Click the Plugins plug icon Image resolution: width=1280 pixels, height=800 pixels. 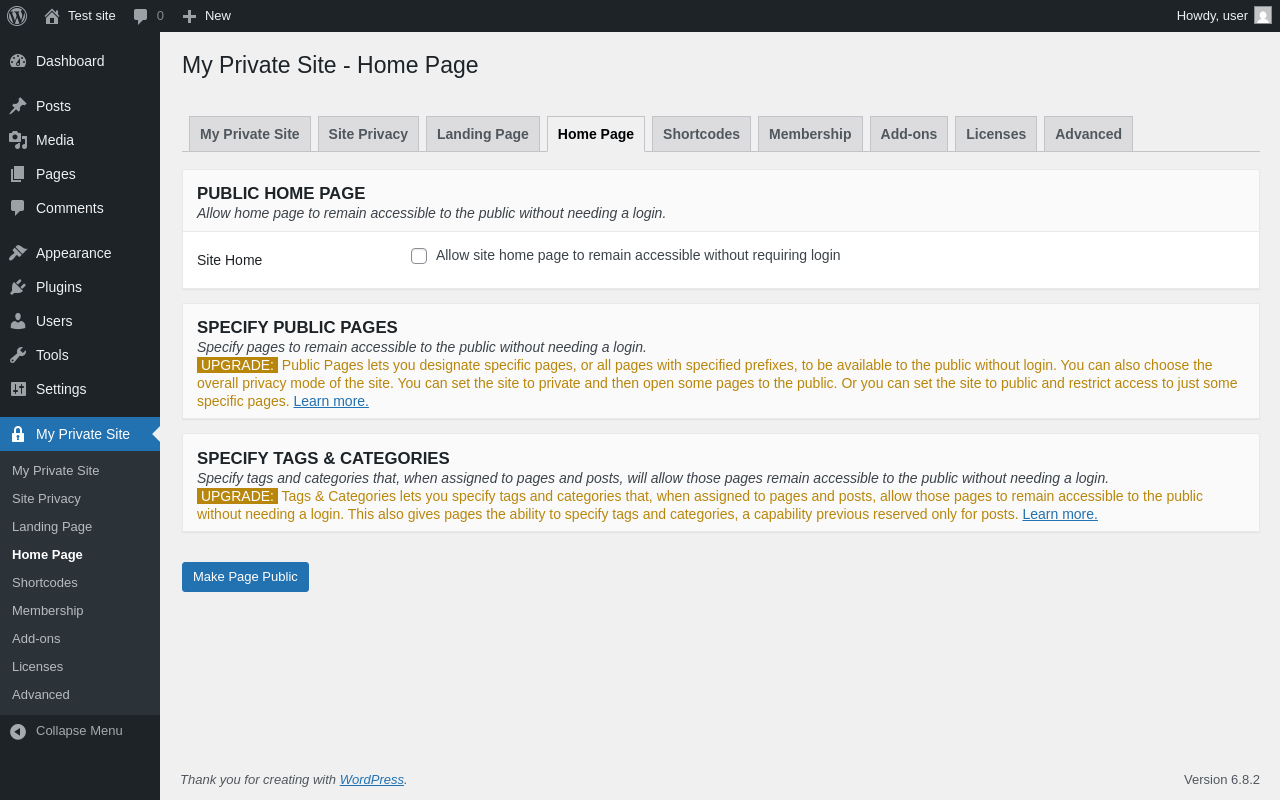18,287
